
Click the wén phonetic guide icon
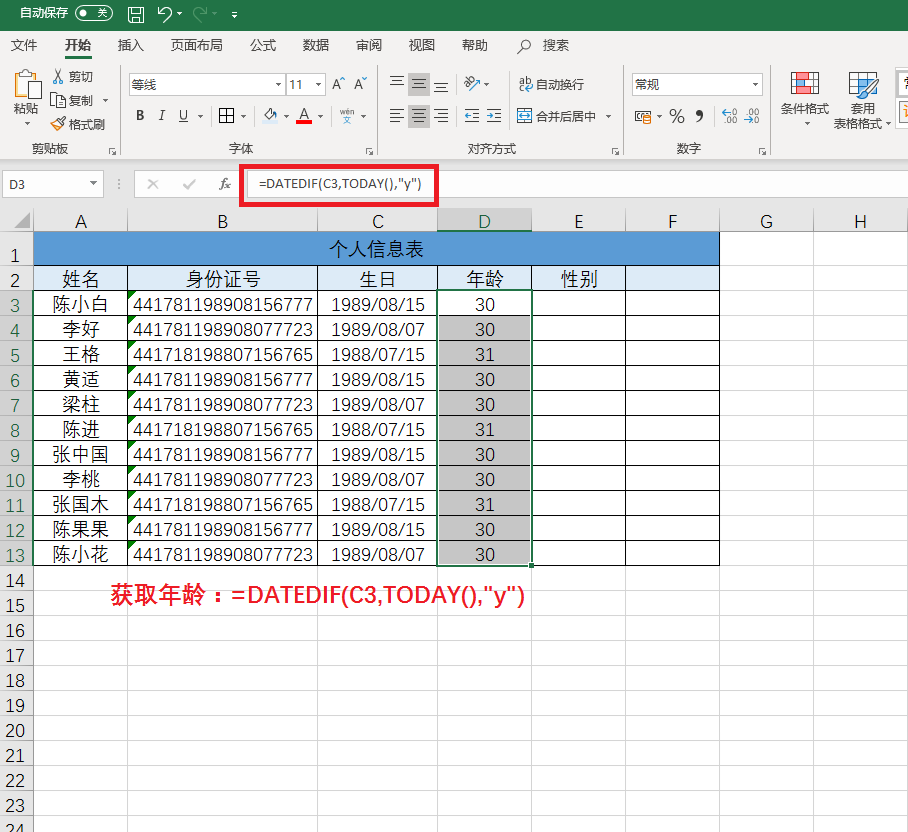coord(347,116)
